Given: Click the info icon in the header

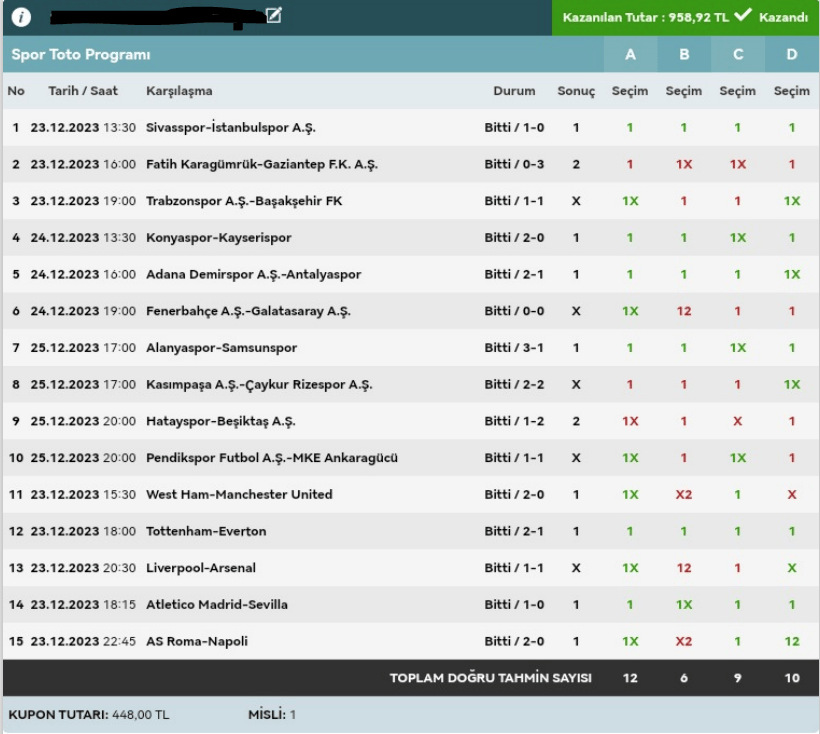Looking at the screenshot, I should (x=21, y=17).
